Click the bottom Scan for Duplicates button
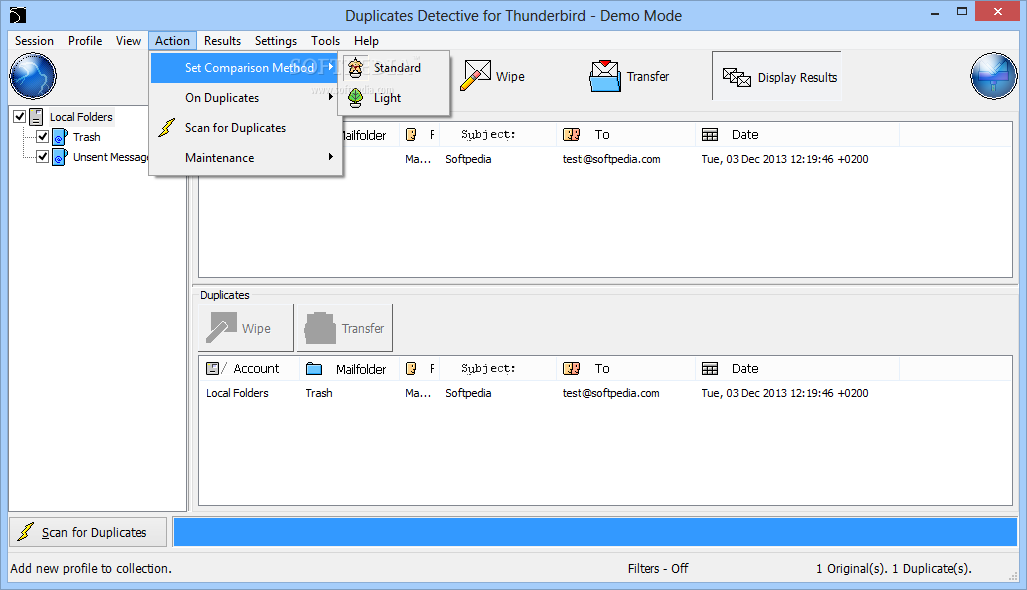Screen dimensions: 1027x590 click(88, 532)
